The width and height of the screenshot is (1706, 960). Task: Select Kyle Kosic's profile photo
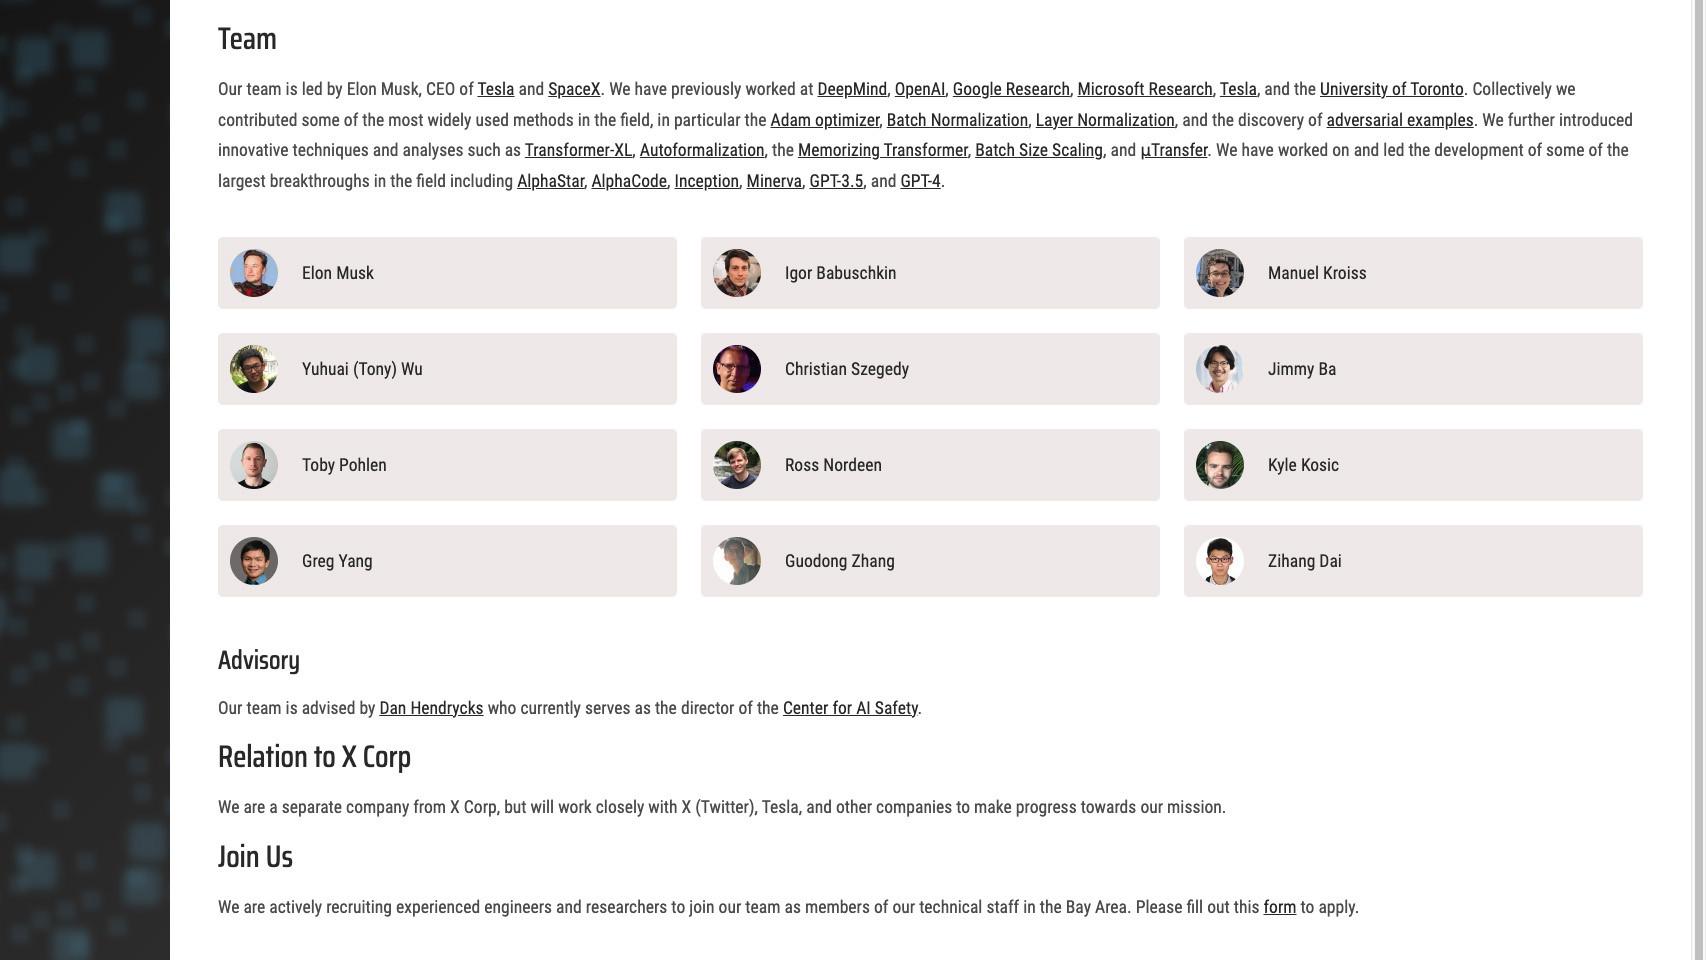[1220, 465]
